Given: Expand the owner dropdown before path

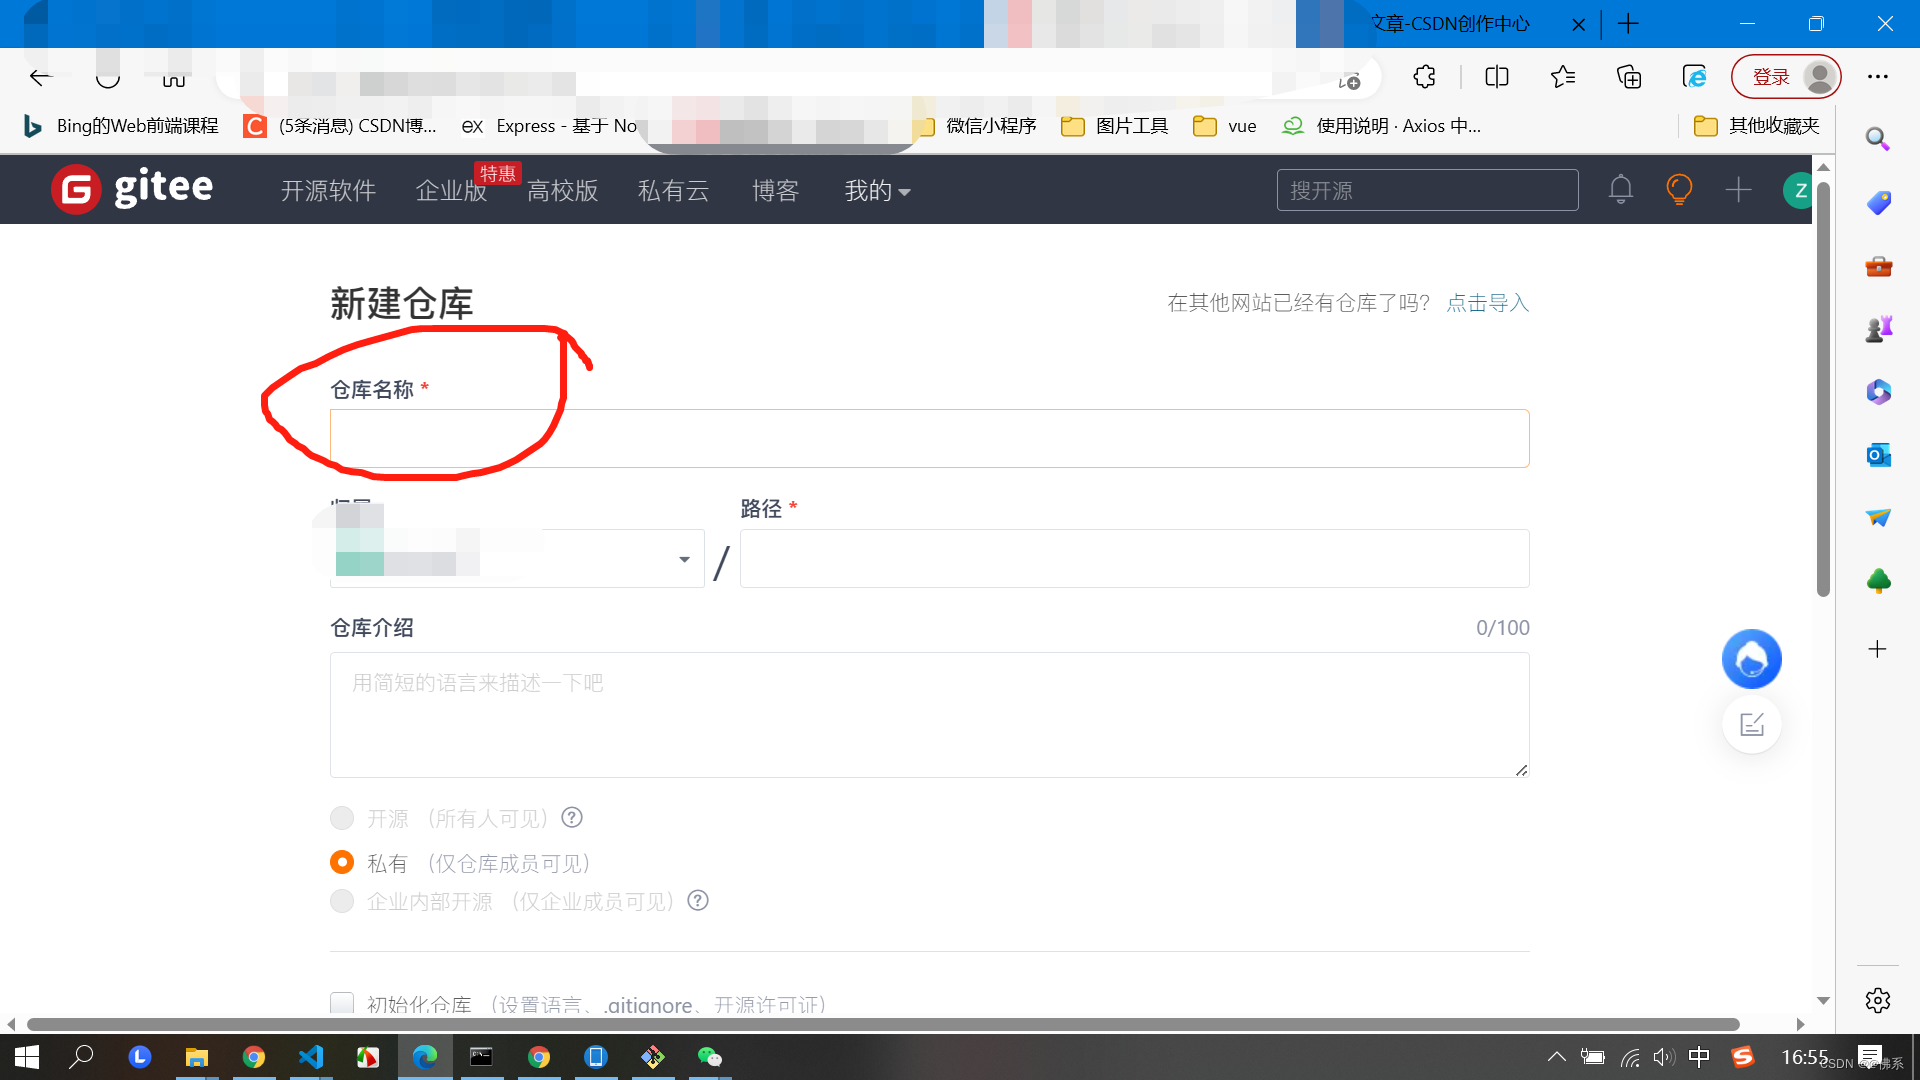Looking at the screenshot, I should pyautogui.click(x=684, y=559).
